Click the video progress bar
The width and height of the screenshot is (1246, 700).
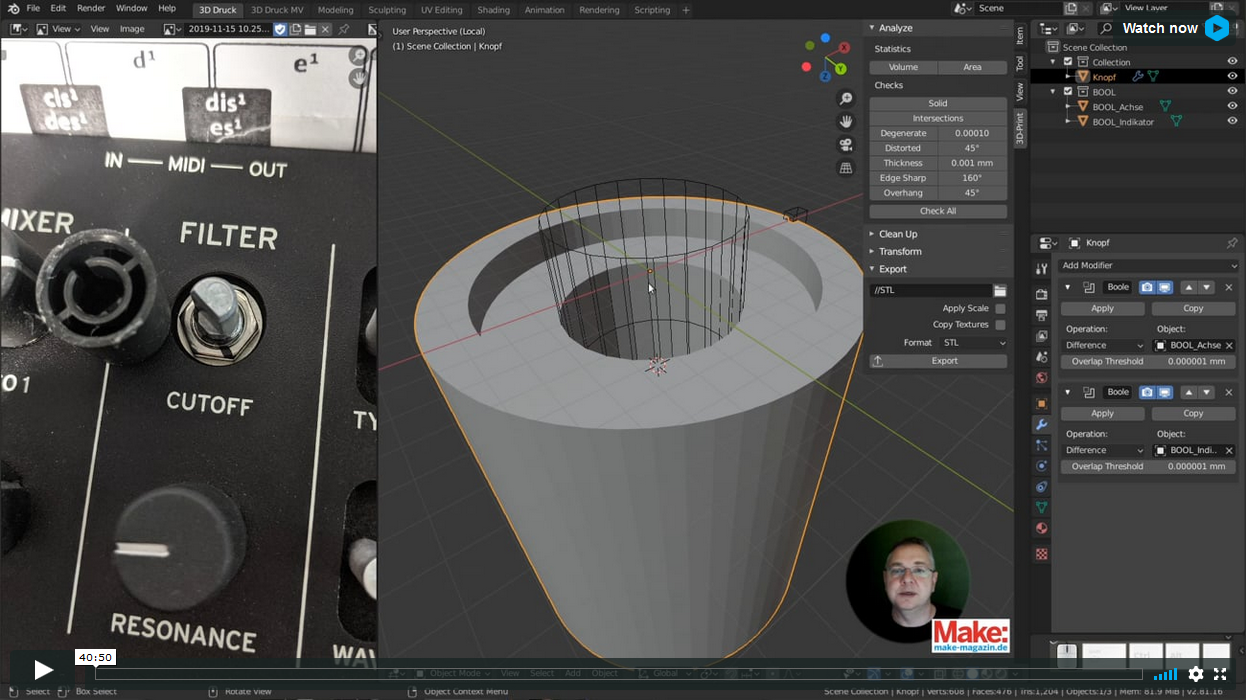point(620,674)
